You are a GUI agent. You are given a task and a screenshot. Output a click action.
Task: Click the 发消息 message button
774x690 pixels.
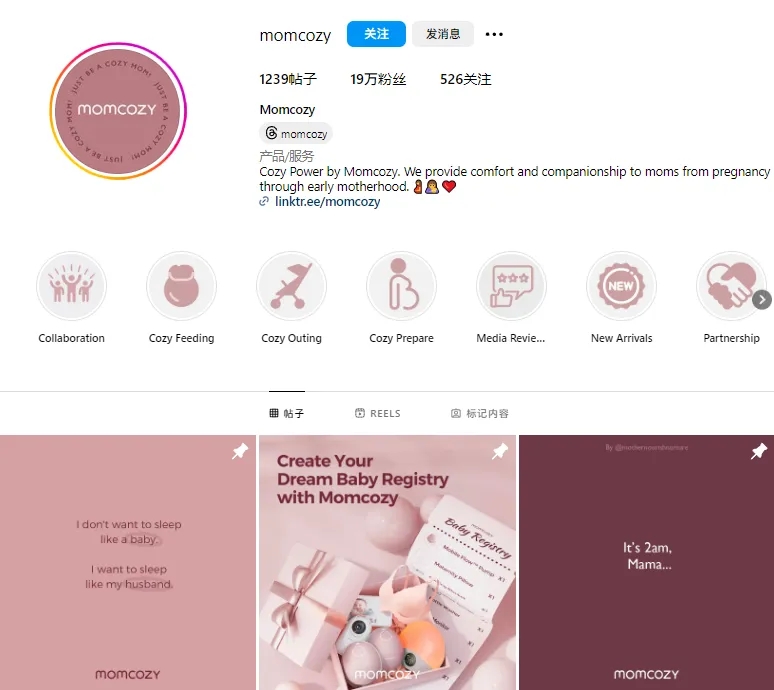[443, 34]
